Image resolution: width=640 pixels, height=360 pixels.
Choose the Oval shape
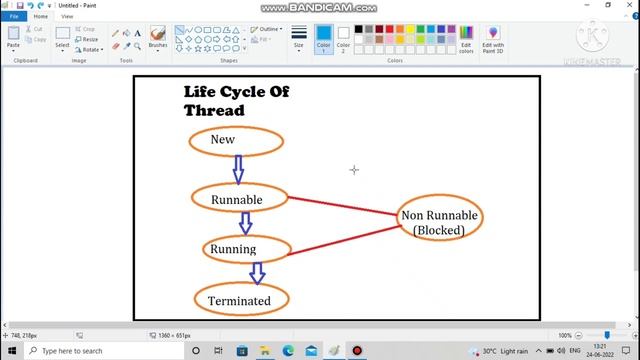point(198,30)
